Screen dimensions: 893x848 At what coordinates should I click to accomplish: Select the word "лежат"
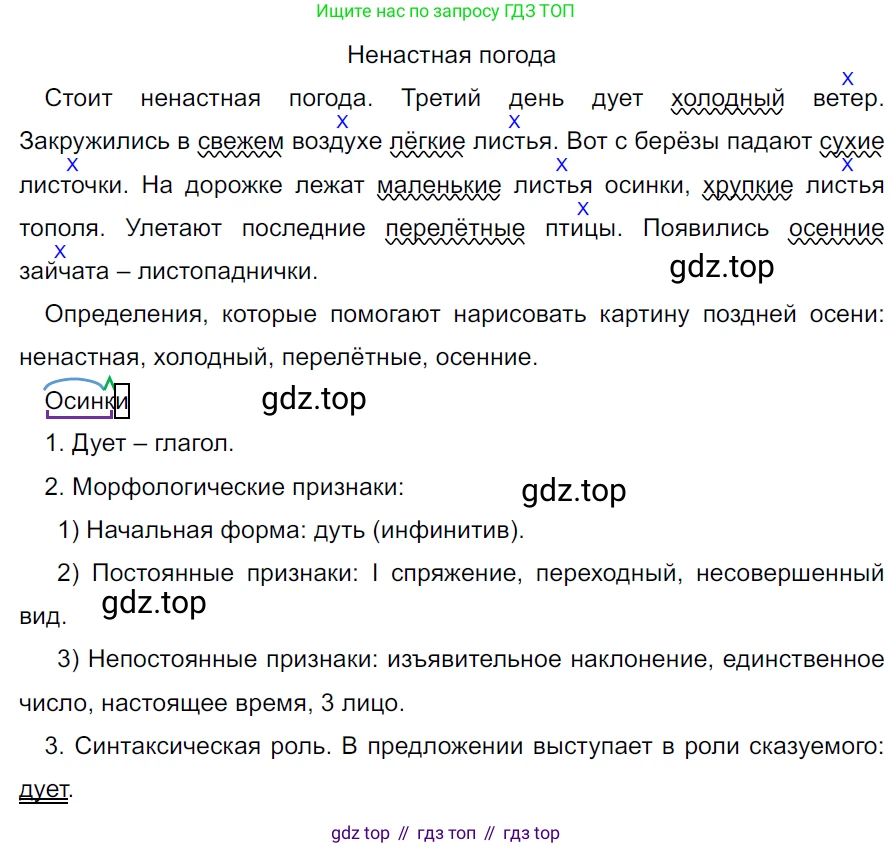[x=329, y=185]
